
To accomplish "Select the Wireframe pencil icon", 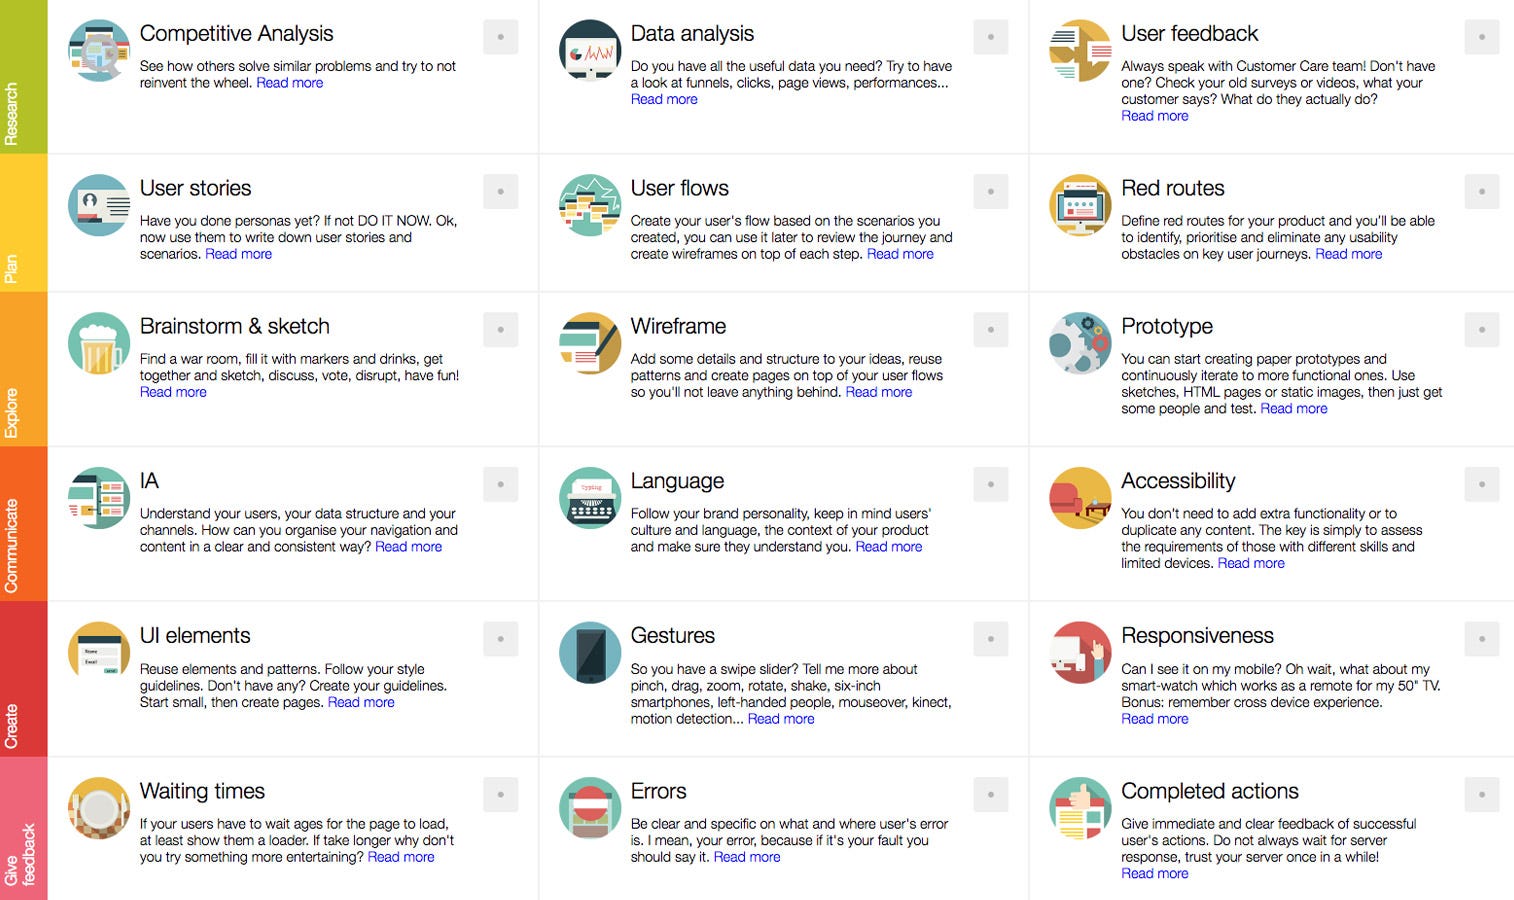I will click(x=590, y=343).
